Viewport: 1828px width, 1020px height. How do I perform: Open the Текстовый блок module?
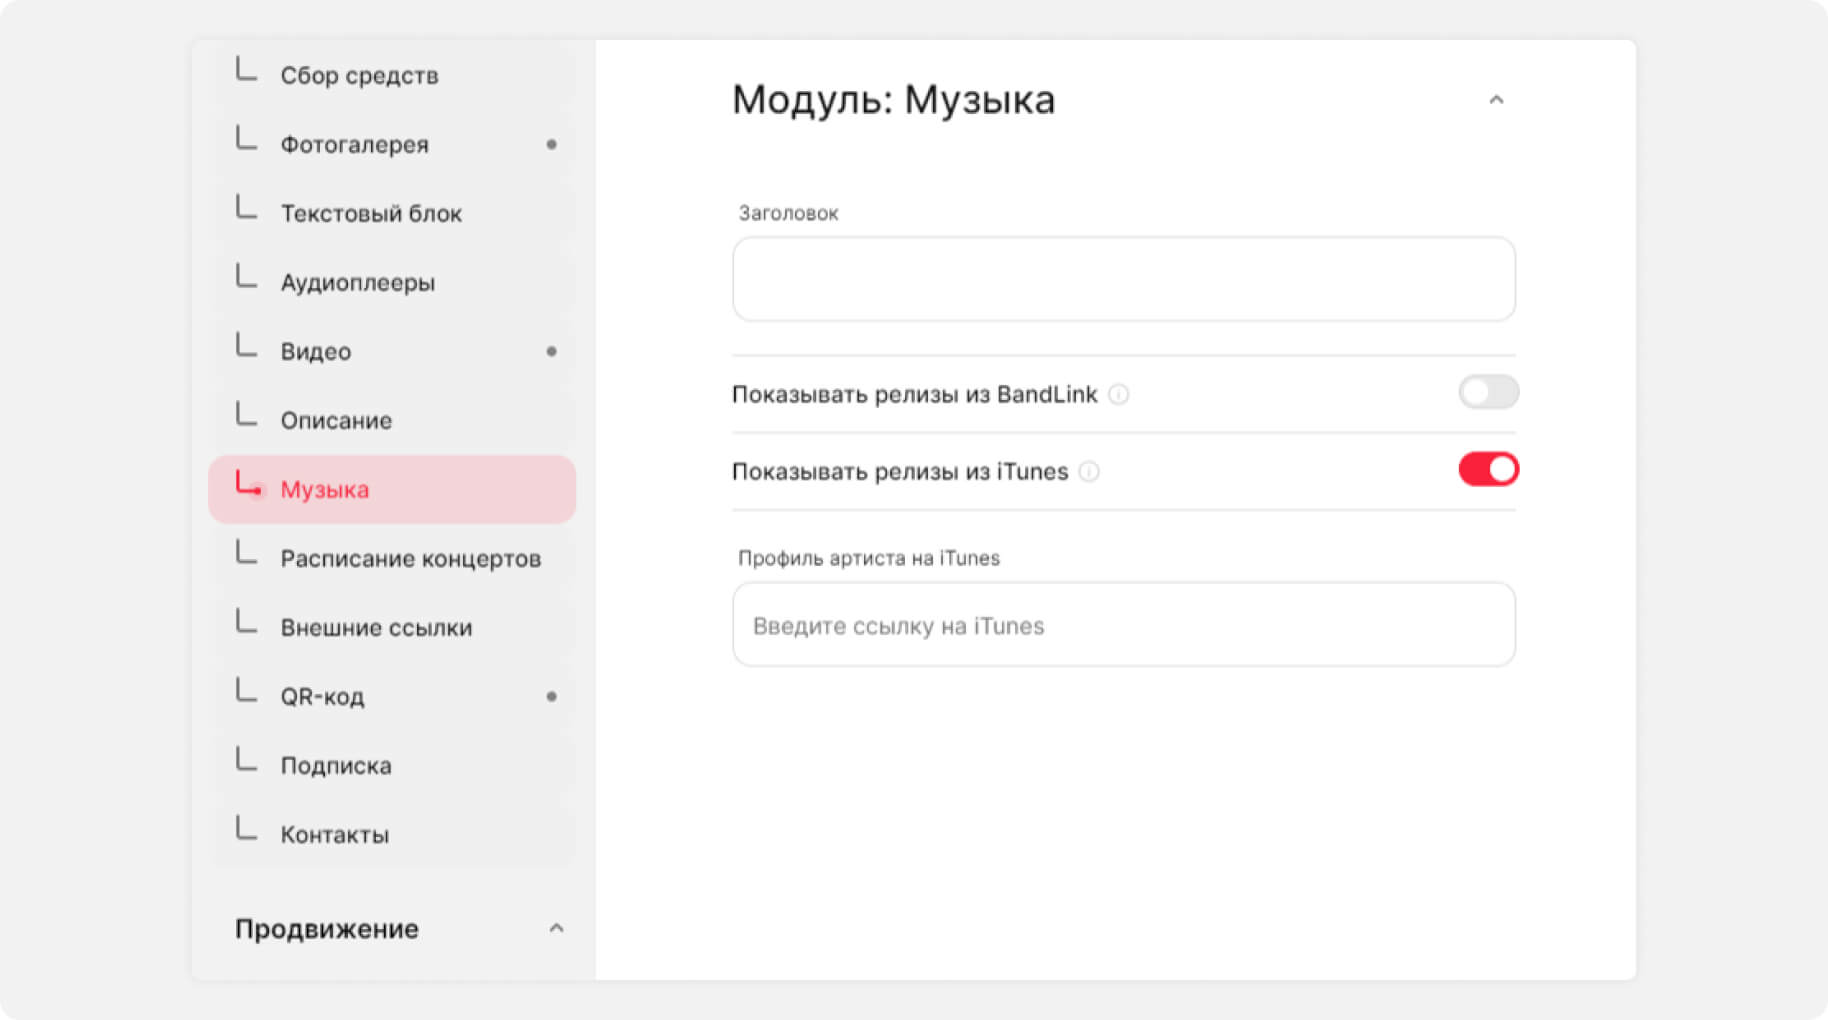coord(371,214)
